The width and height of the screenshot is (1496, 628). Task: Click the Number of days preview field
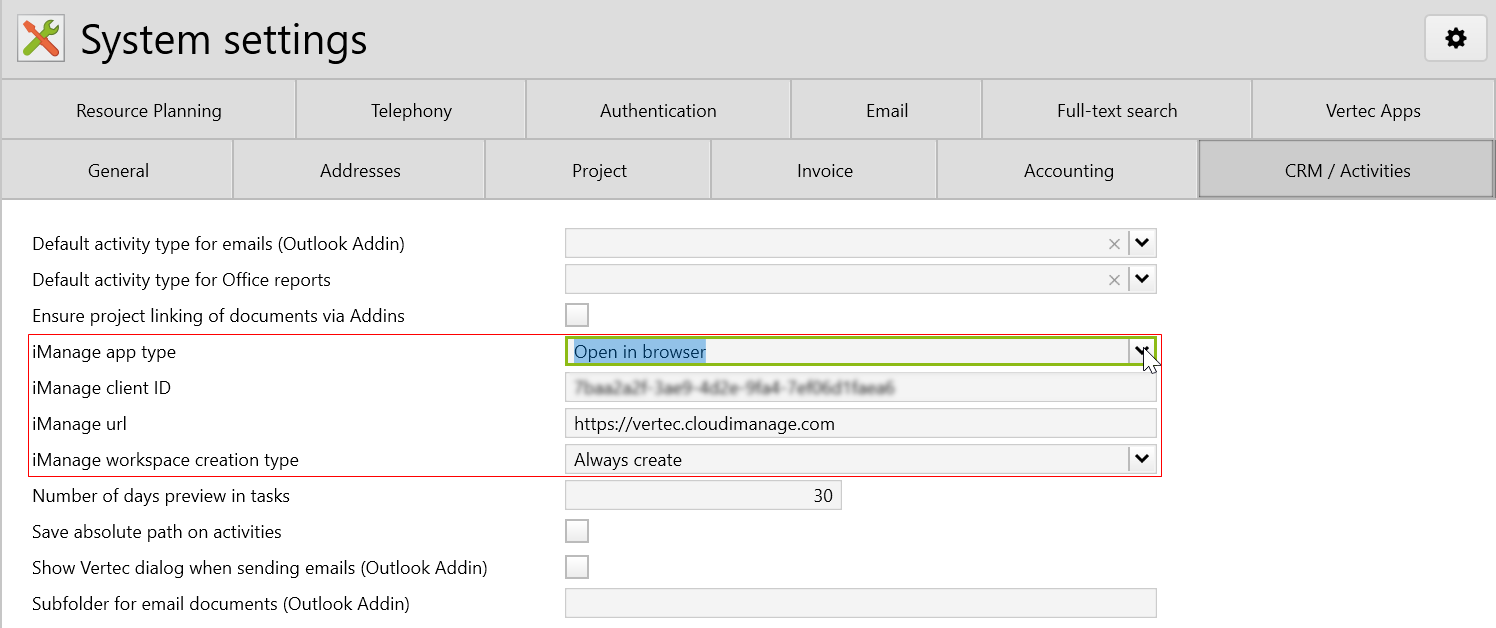pyautogui.click(x=703, y=496)
